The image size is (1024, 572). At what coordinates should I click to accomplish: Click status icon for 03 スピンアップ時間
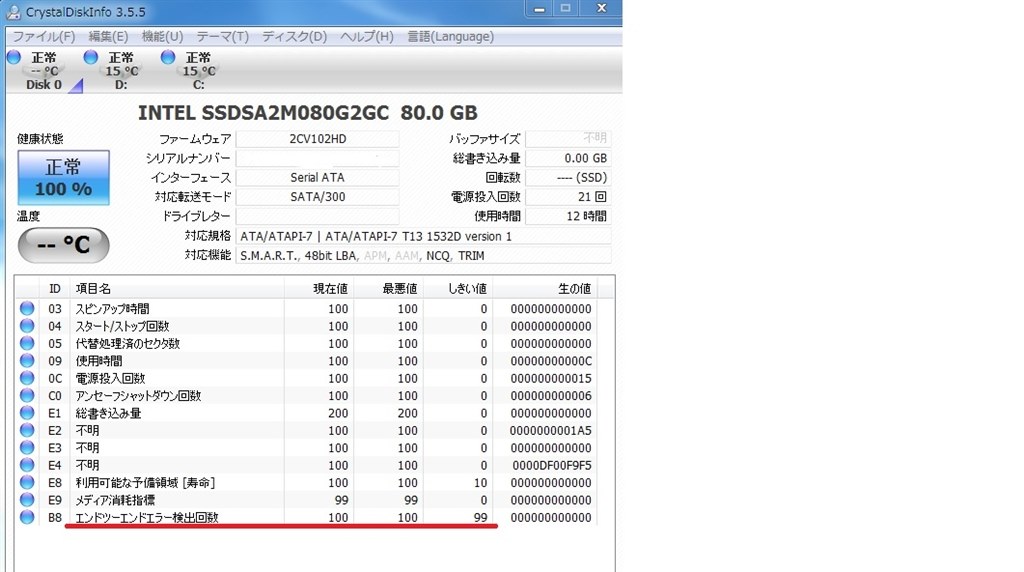coord(27,308)
